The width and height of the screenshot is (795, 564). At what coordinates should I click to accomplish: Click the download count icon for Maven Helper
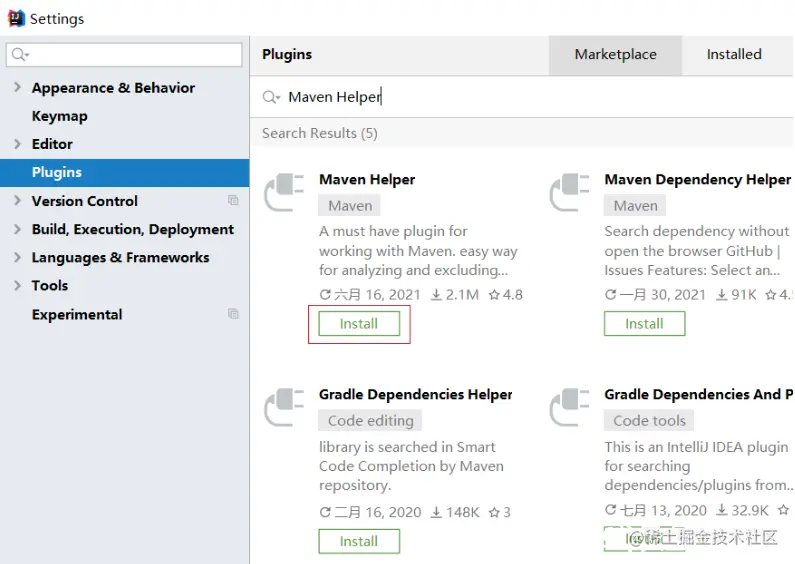436,295
